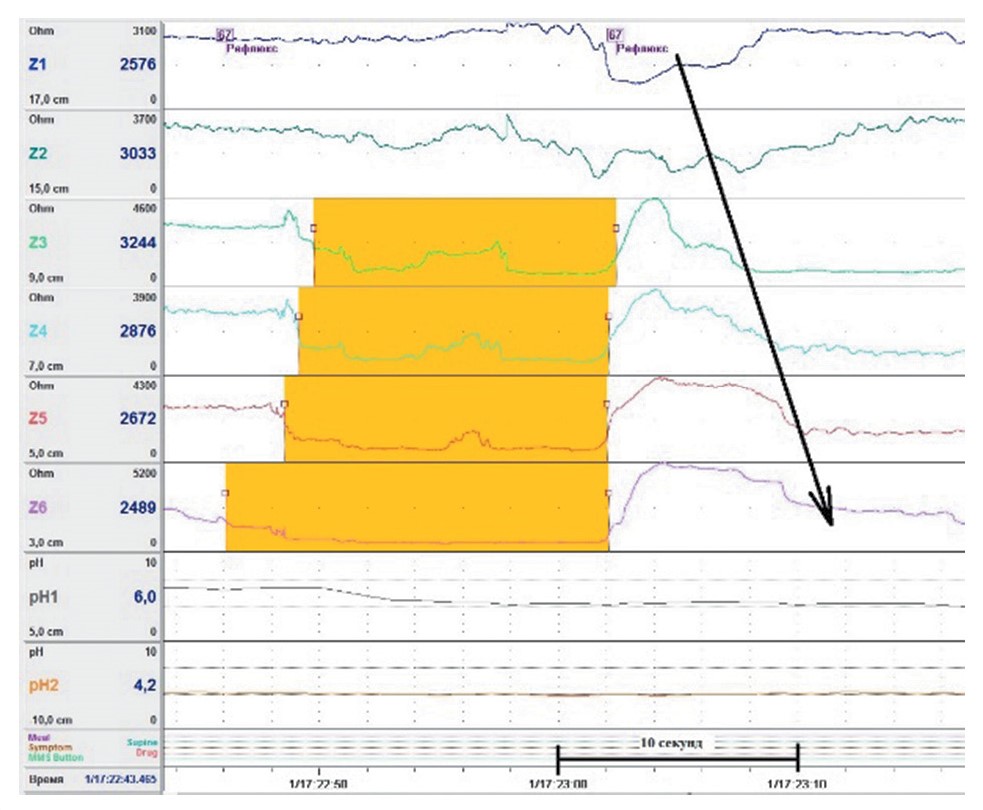Select the Z2 channel label
The height and width of the screenshot is (810, 983).
[x=39, y=153]
